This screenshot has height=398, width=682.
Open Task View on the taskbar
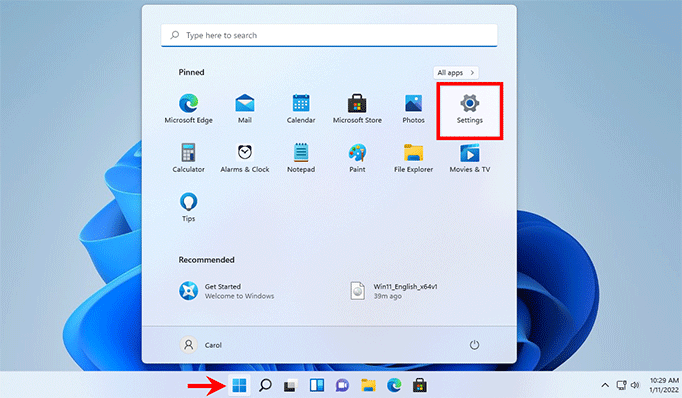coord(291,385)
